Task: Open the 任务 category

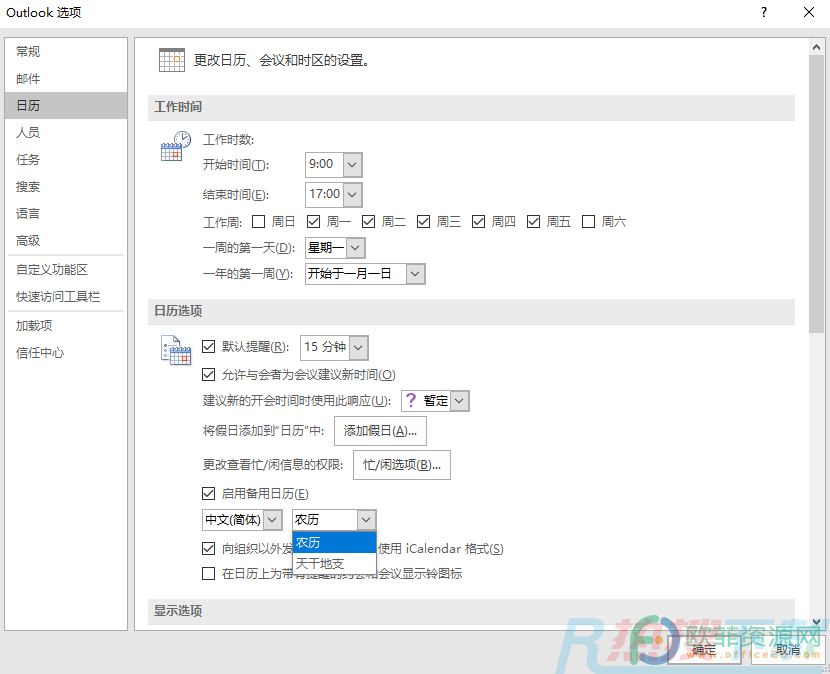Action: click(x=66, y=159)
